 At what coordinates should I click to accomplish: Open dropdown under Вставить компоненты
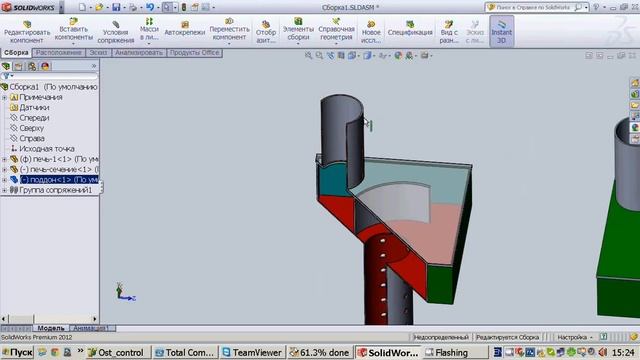point(73,44)
